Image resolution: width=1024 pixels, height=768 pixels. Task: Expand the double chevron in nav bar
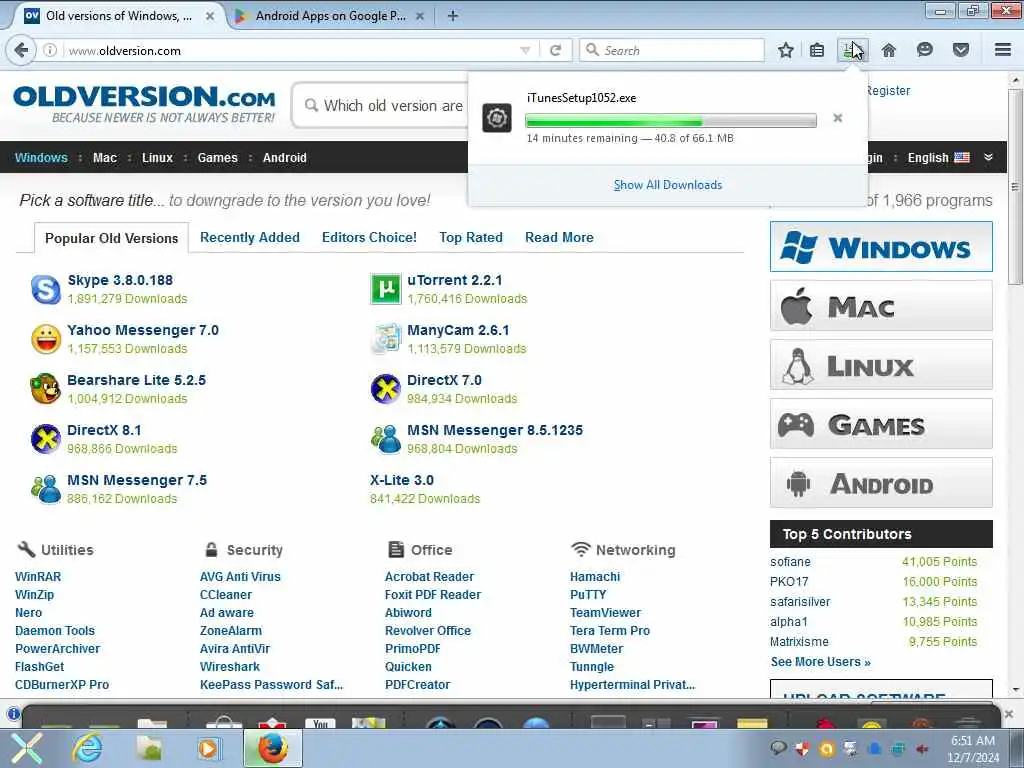click(988, 157)
